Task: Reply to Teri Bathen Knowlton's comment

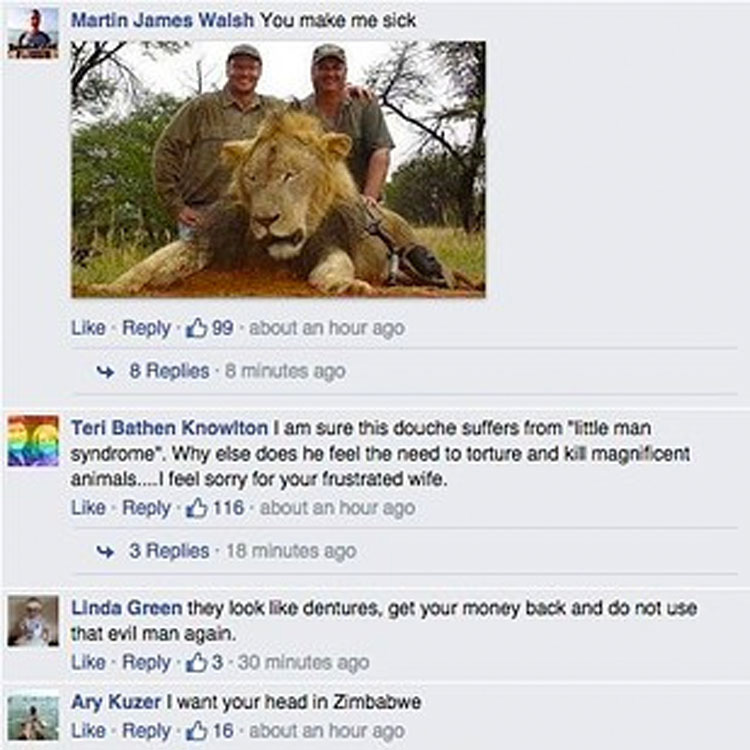Action: coord(146,508)
